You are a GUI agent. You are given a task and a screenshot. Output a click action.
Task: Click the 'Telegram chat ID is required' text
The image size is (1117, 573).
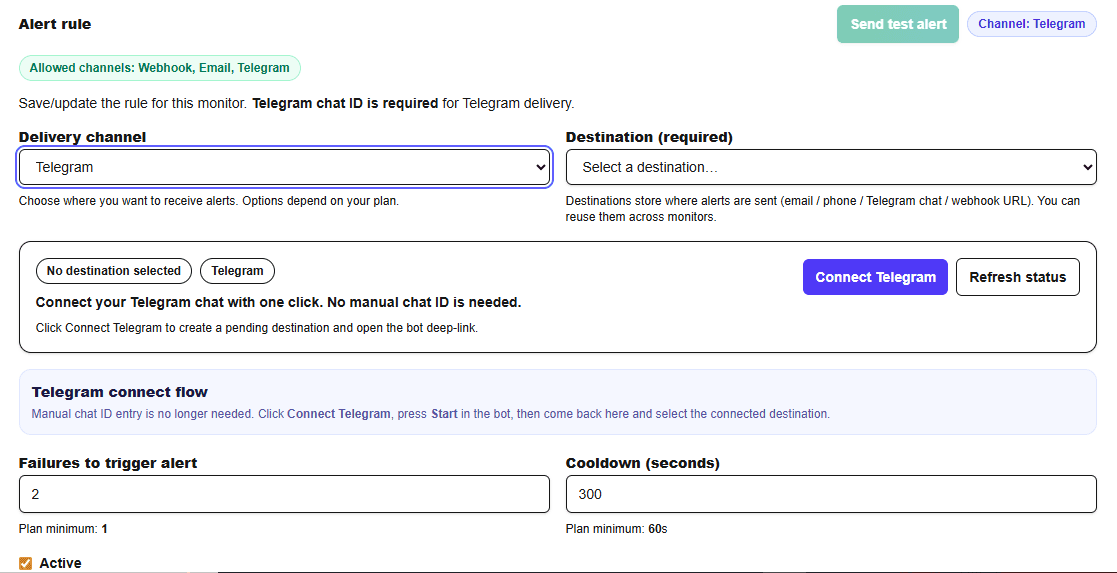346,103
